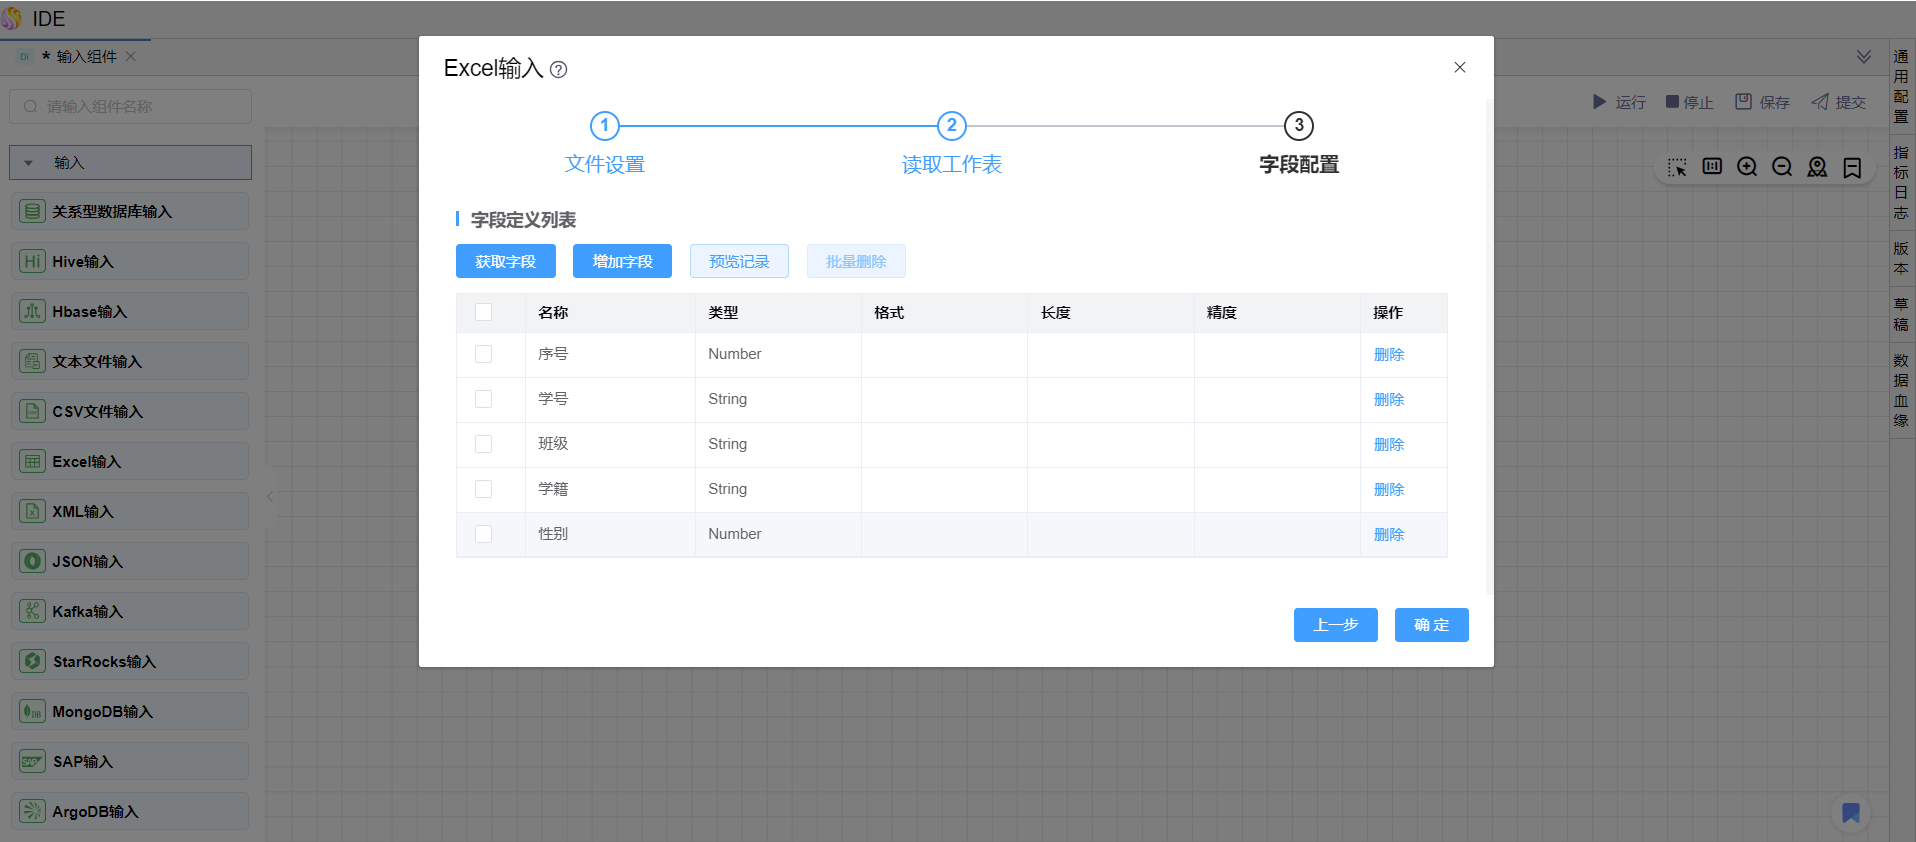The height and width of the screenshot is (842, 1916).
Task: Click the zoom in magnifier icon
Action: [1747, 167]
